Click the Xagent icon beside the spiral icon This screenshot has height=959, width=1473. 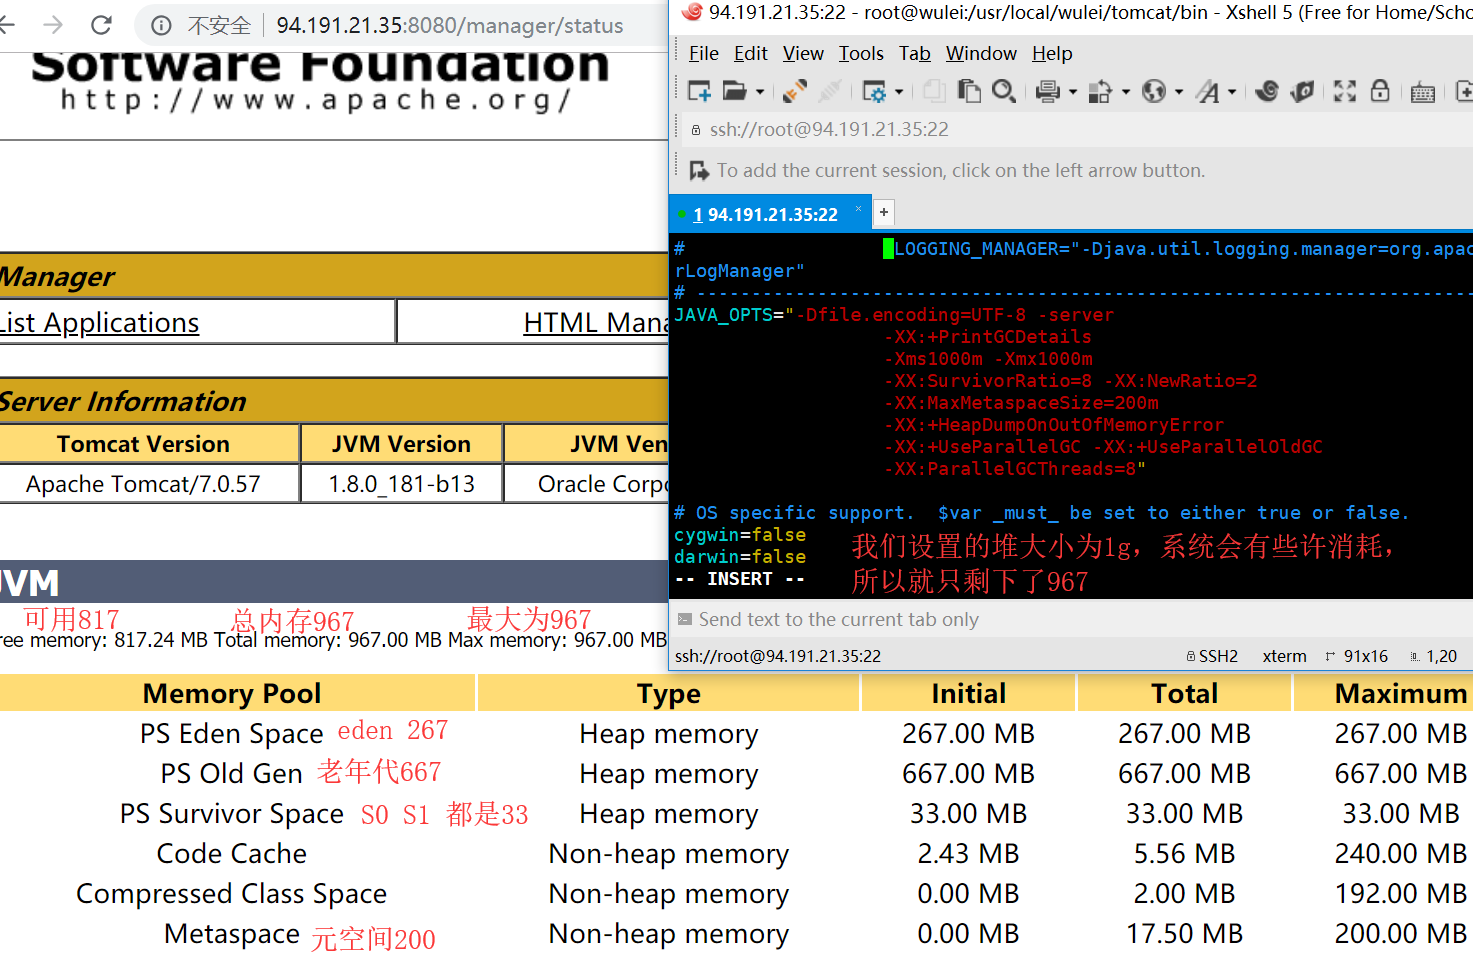click(1302, 92)
